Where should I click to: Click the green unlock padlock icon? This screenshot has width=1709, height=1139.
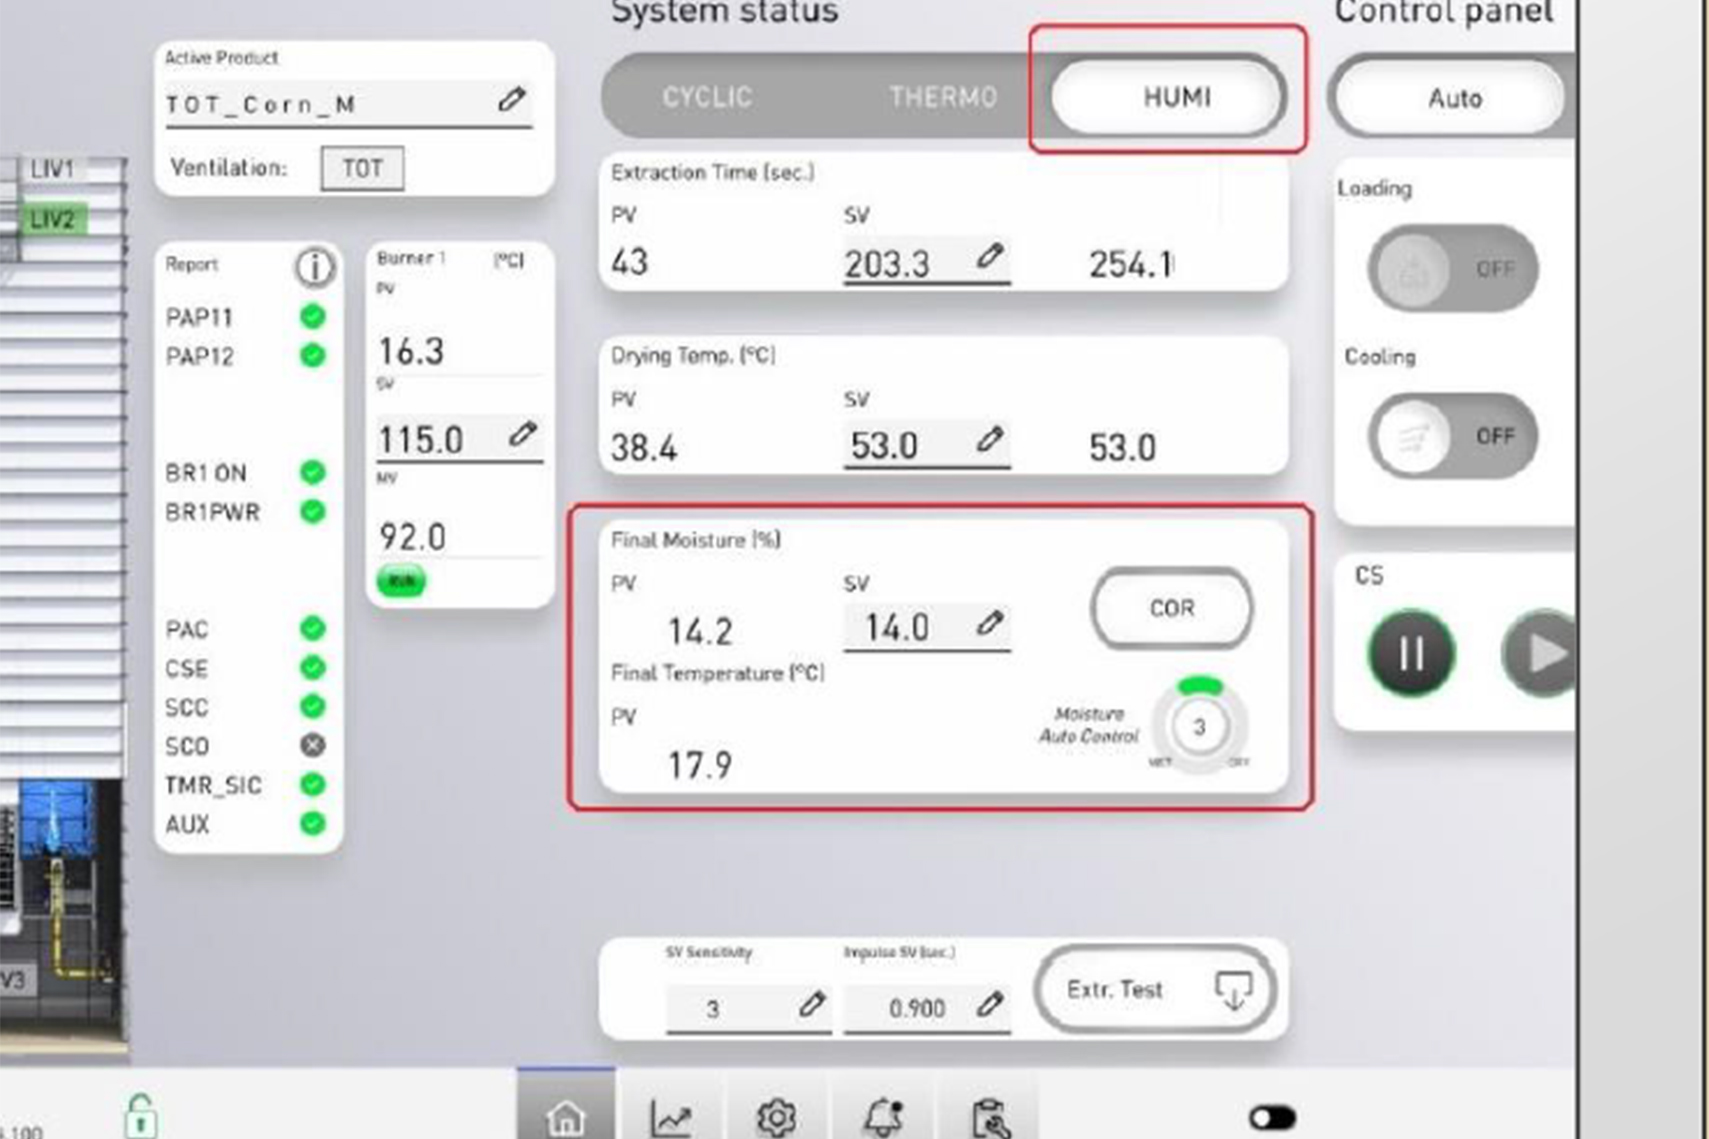click(x=141, y=1115)
